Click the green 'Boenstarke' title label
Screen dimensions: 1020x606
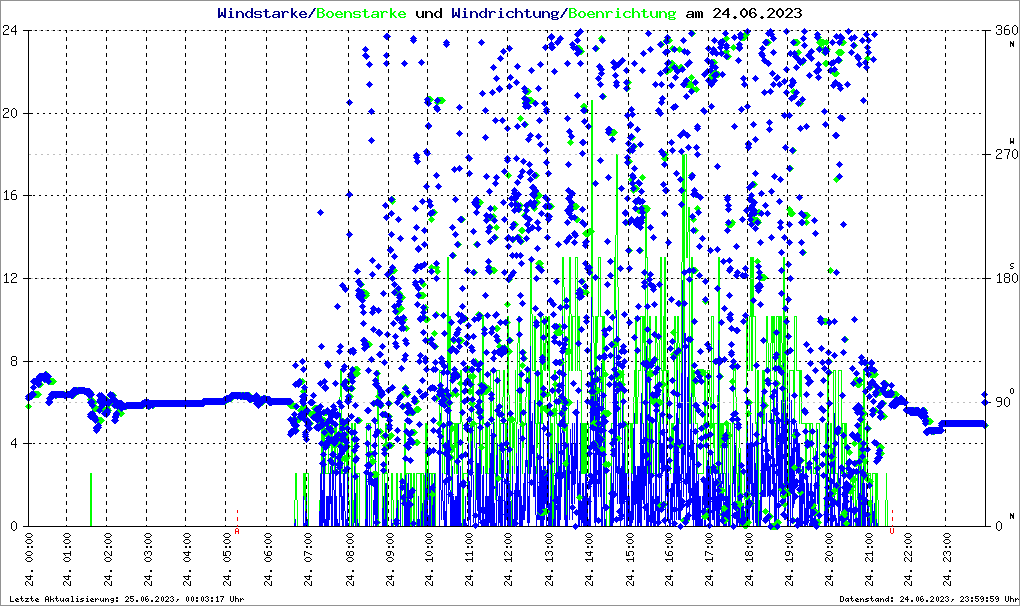click(361, 14)
